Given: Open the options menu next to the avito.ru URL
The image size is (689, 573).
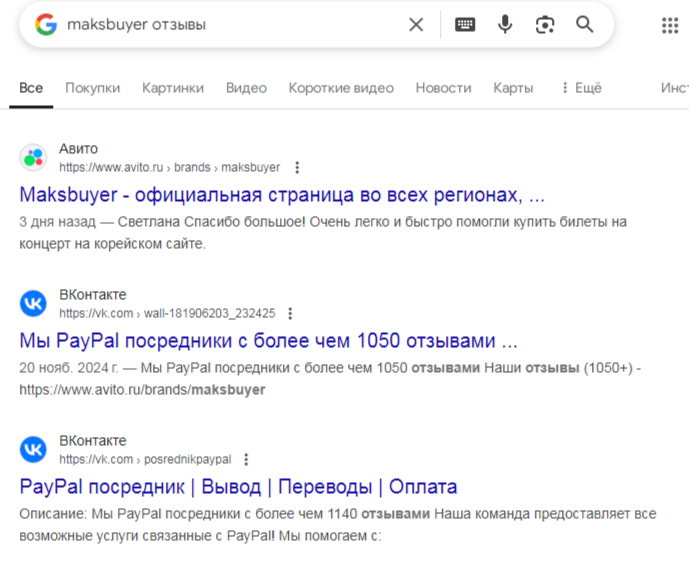Looking at the screenshot, I should pos(297,167).
